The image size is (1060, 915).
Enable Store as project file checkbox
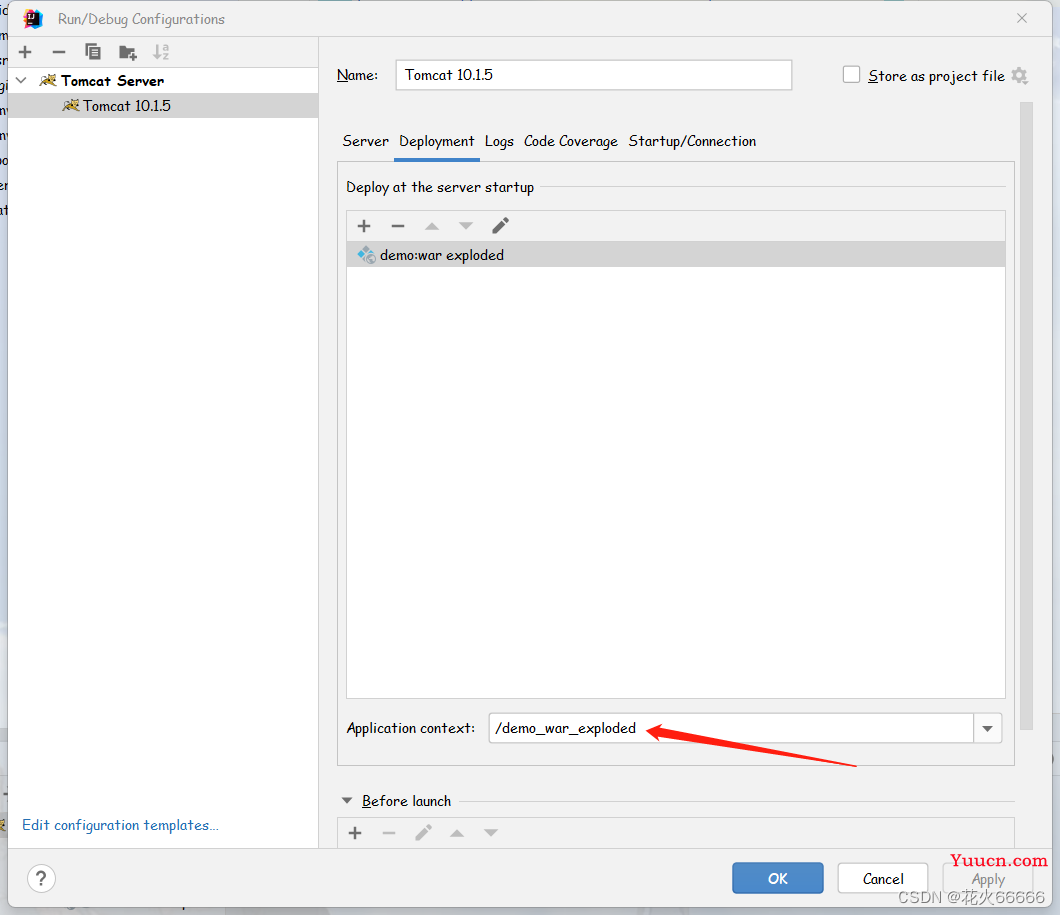click(851, 75)
